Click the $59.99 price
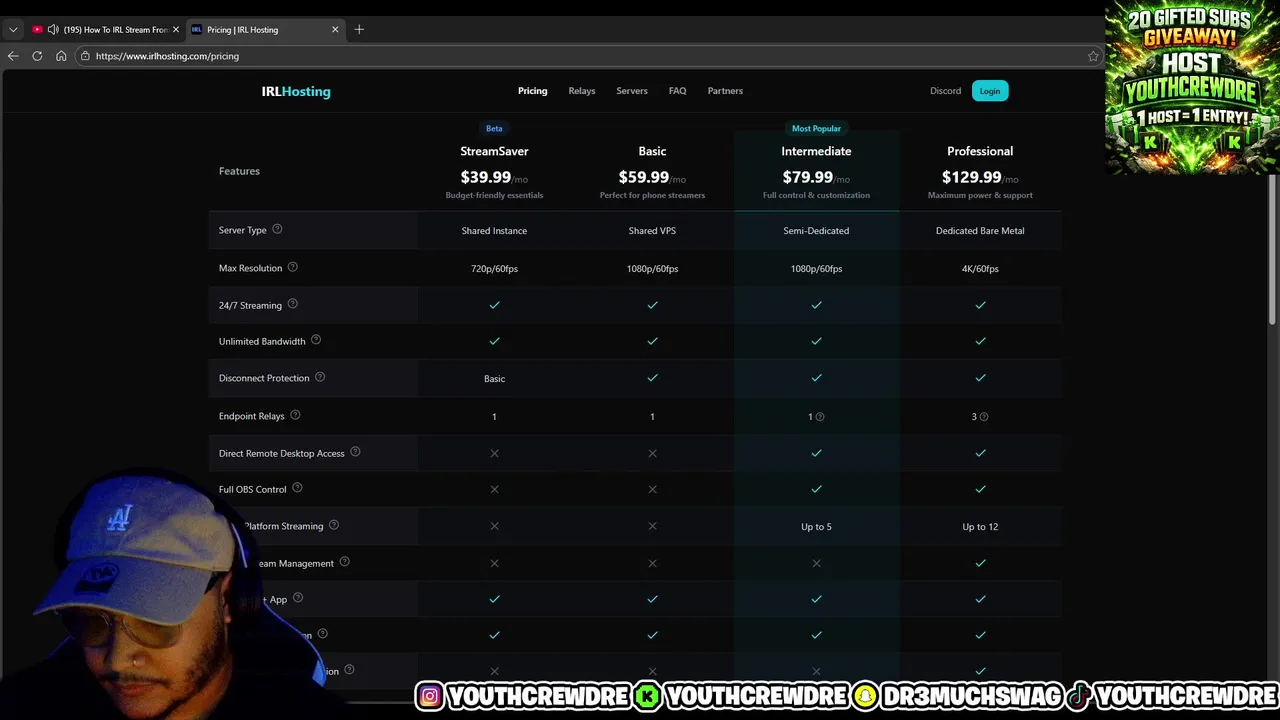 643,177
